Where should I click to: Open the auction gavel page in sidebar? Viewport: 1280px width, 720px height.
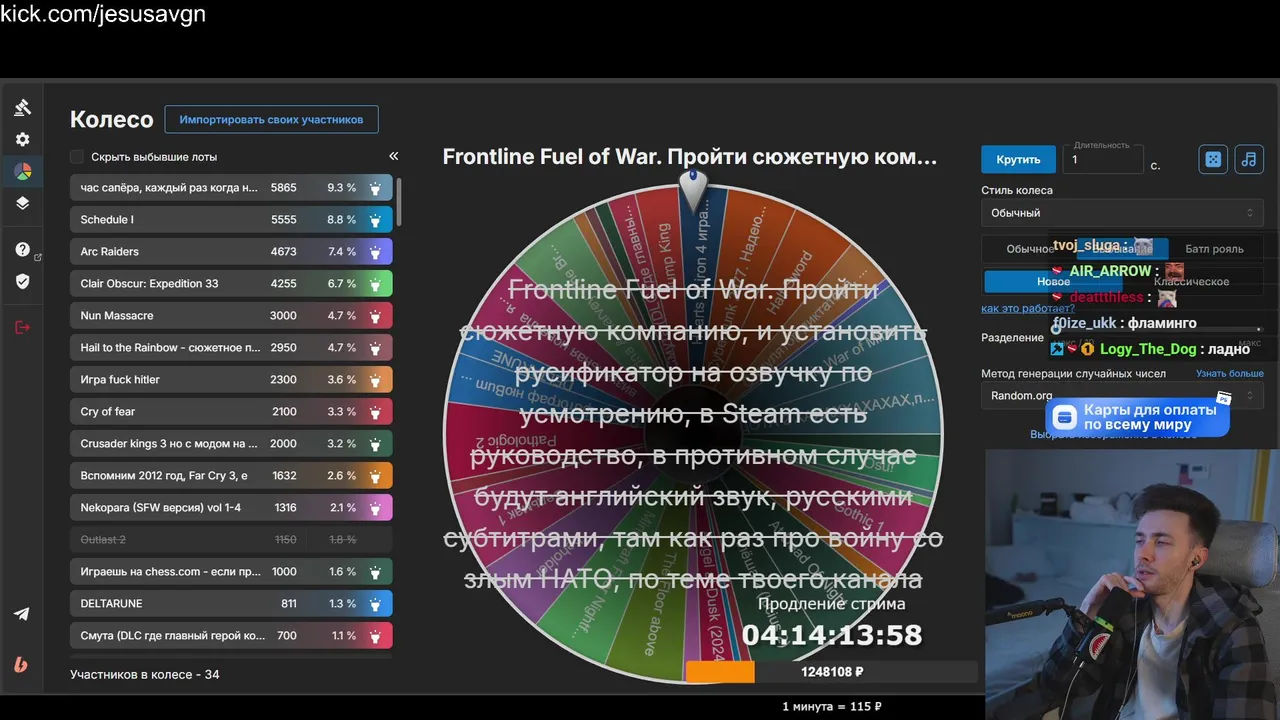[x=22, y=107]
